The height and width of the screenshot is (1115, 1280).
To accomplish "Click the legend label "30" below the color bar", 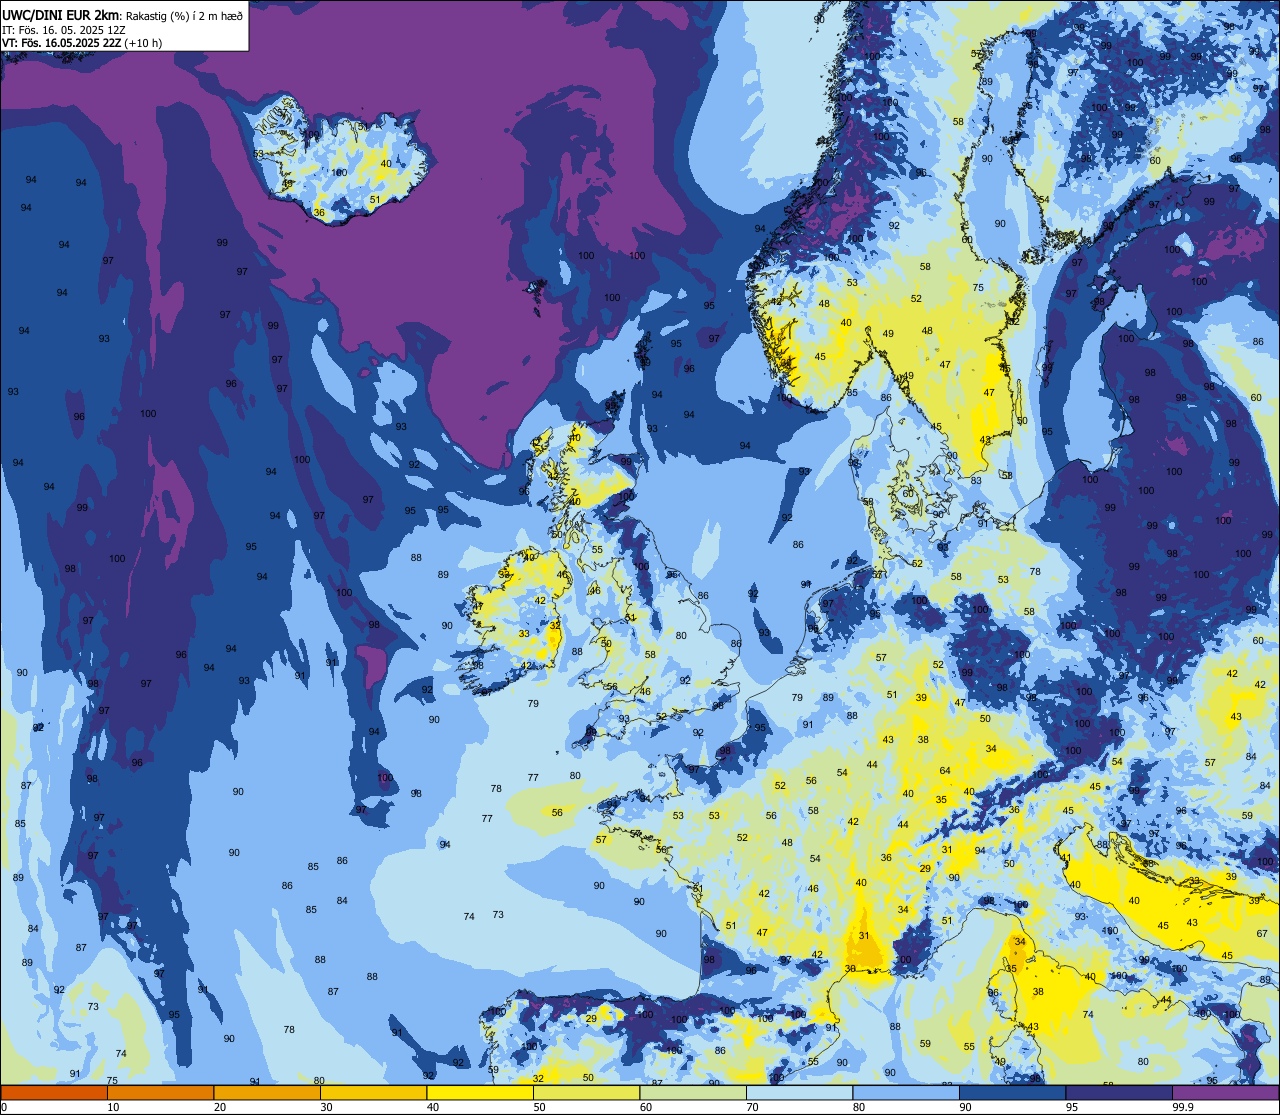I will tap(326, 1107).
